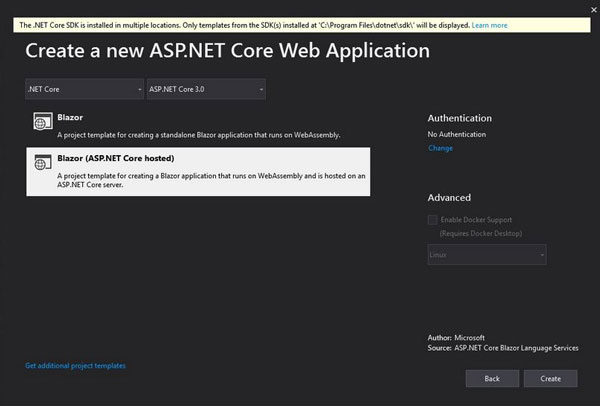Click the Blazor template globe icon

click(42, 122)
